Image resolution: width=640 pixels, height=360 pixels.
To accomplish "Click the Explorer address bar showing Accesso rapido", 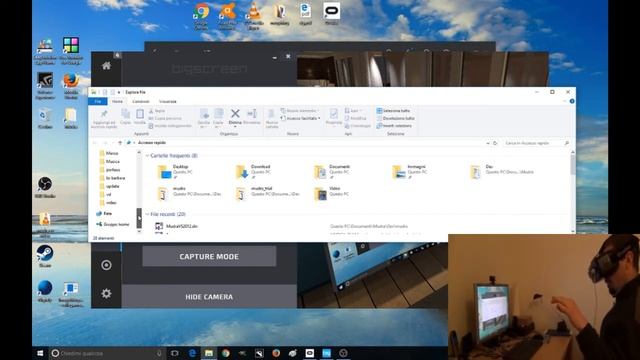I will click(308, 143).
